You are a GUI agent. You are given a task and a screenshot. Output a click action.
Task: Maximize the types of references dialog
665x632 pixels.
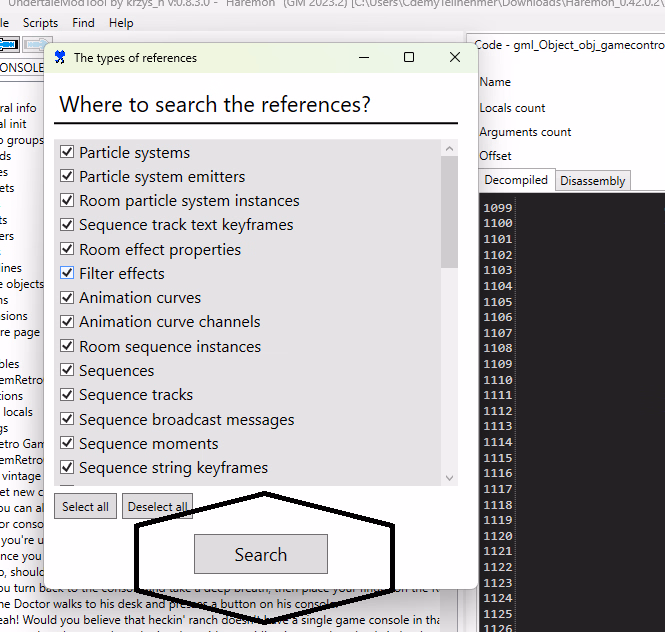[409, 58]
